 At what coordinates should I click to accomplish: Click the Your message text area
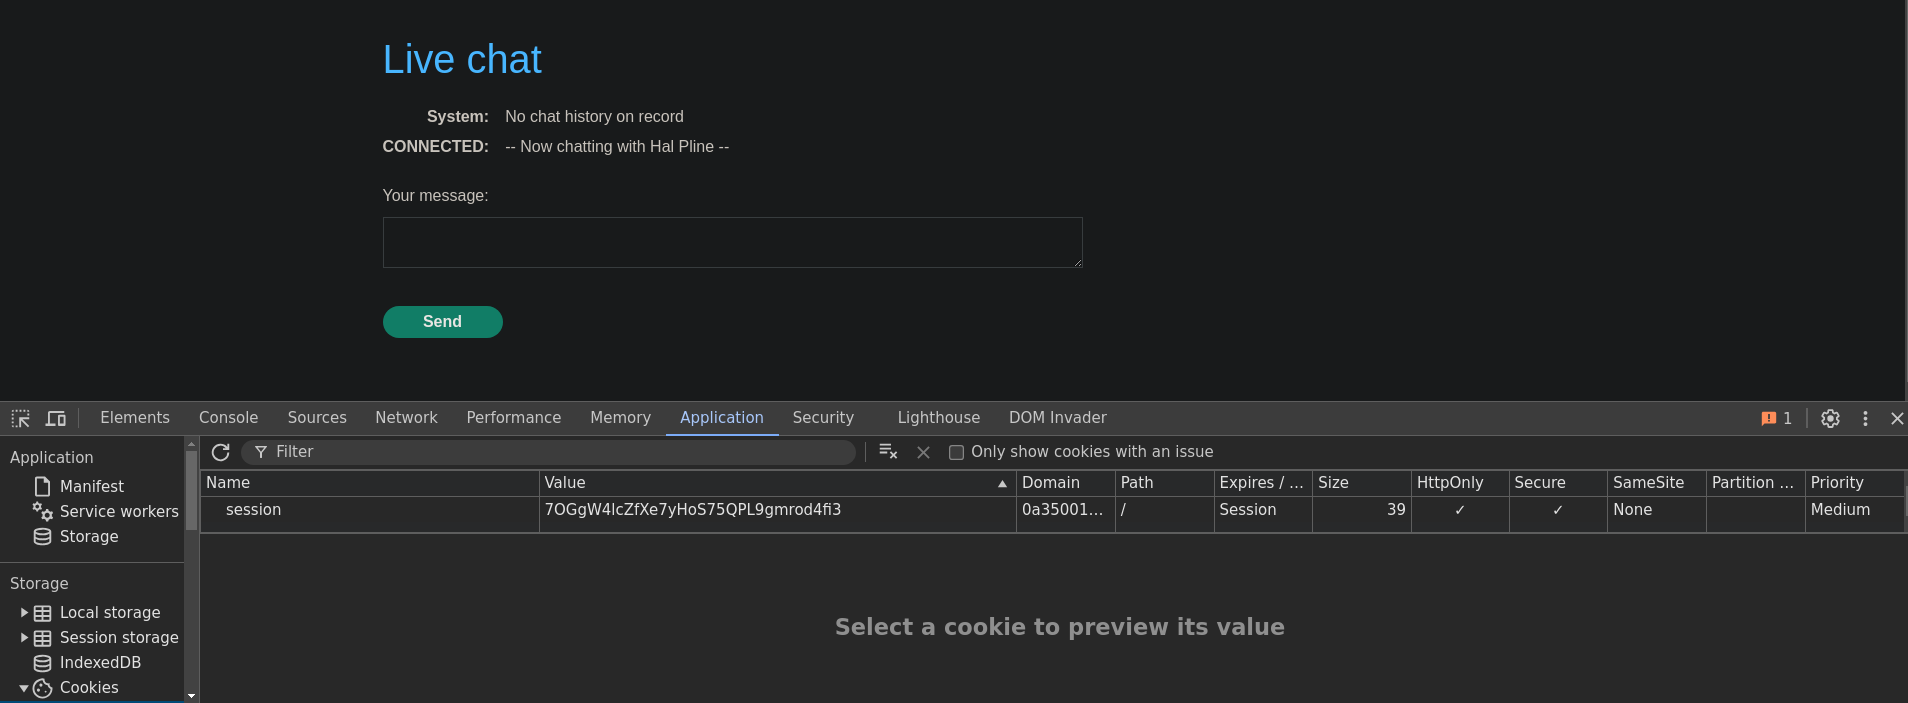(x=732, y=242)
